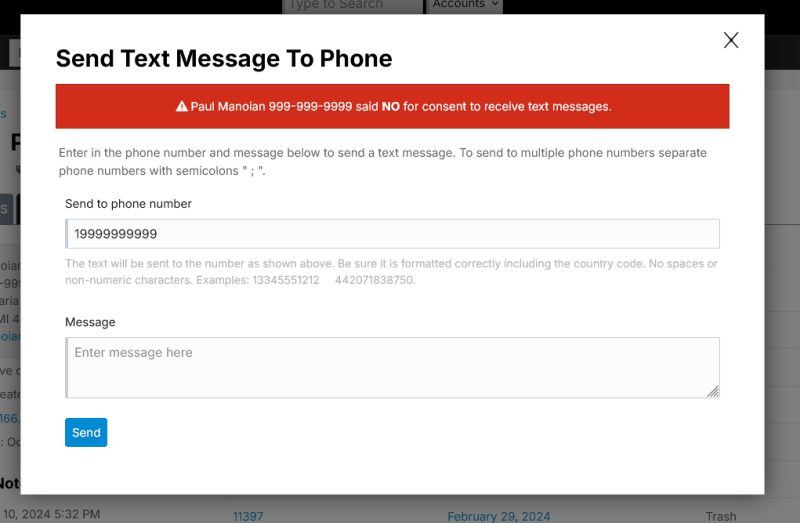This screenshot has width=800, height=523.
Task: Click the 'Message' field label
Action: pos(90,322)
